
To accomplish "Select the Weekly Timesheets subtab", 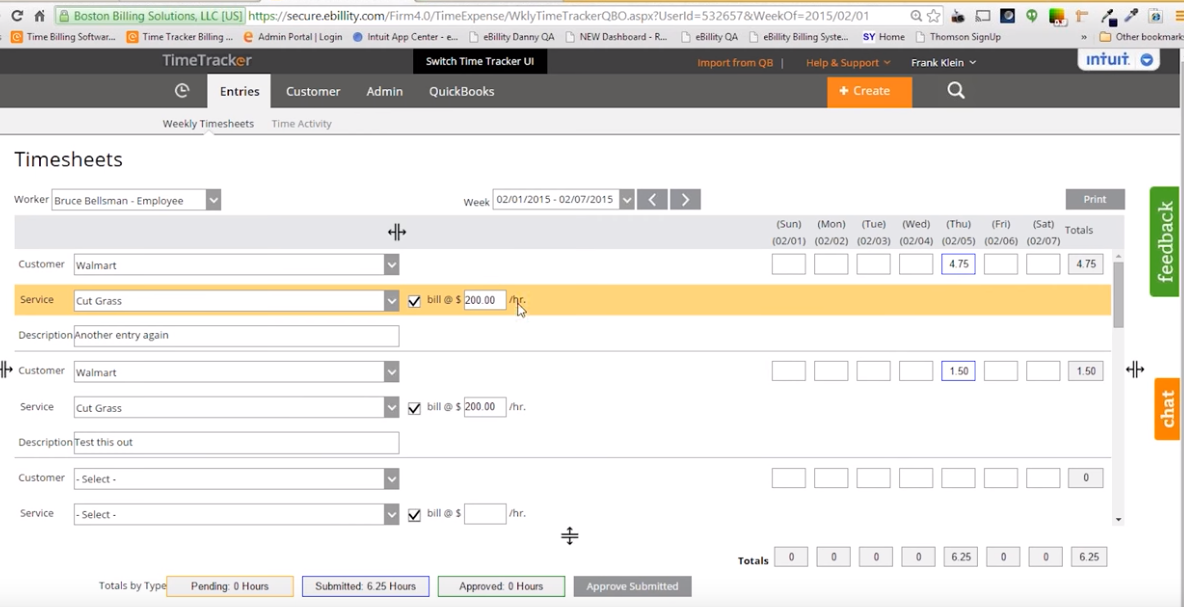I will coord(208,124).
